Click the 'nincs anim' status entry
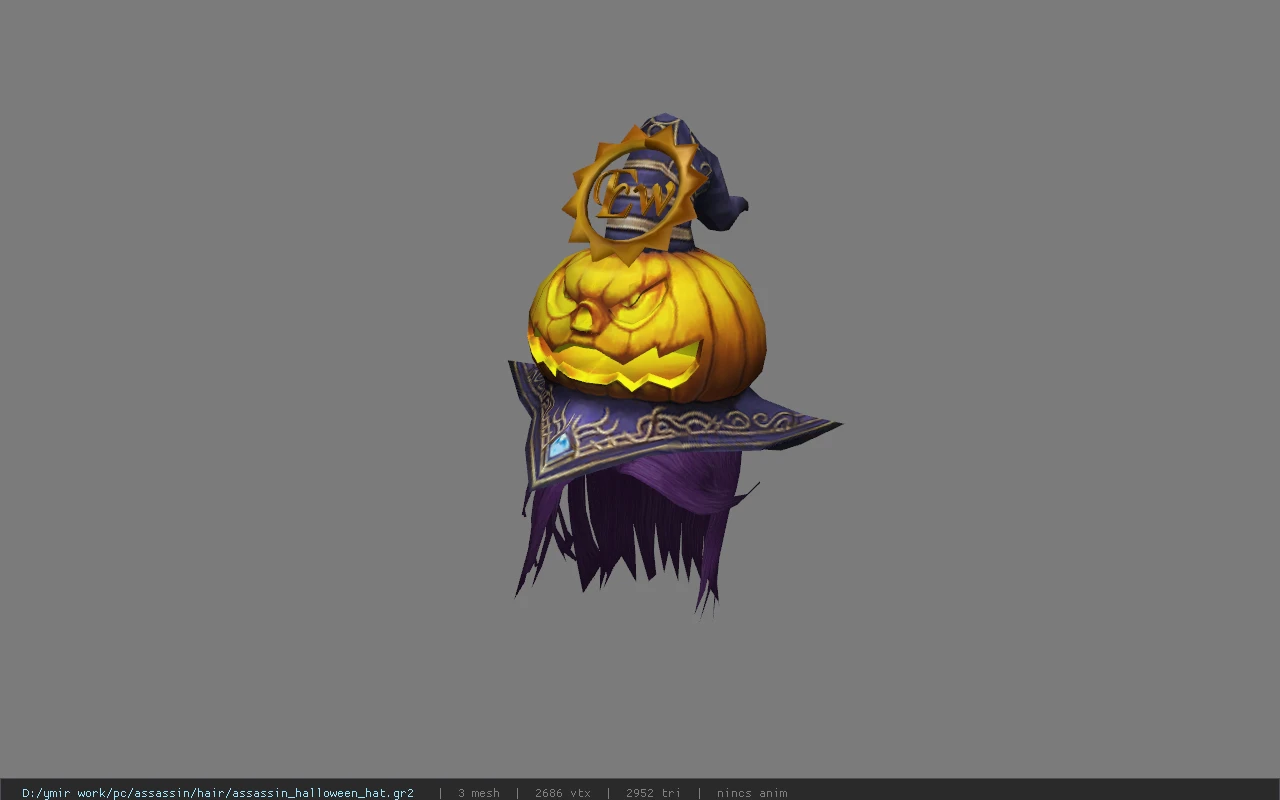Screen dimensions: 1280x800 coord(752,793)
